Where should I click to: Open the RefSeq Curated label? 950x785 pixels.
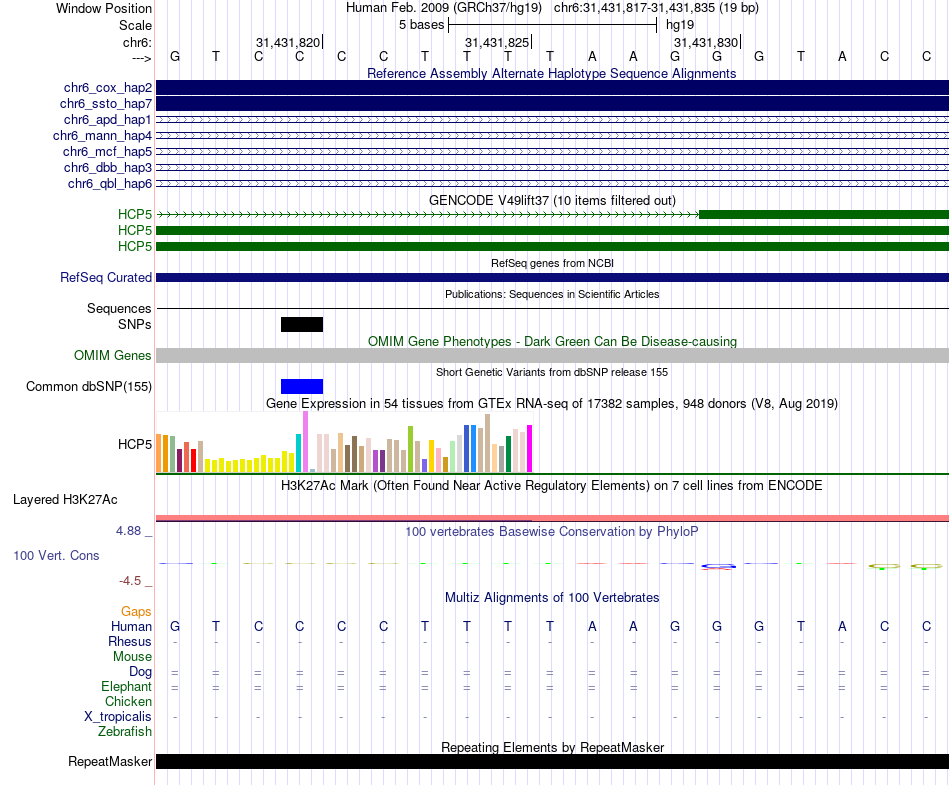coord(106,277)
